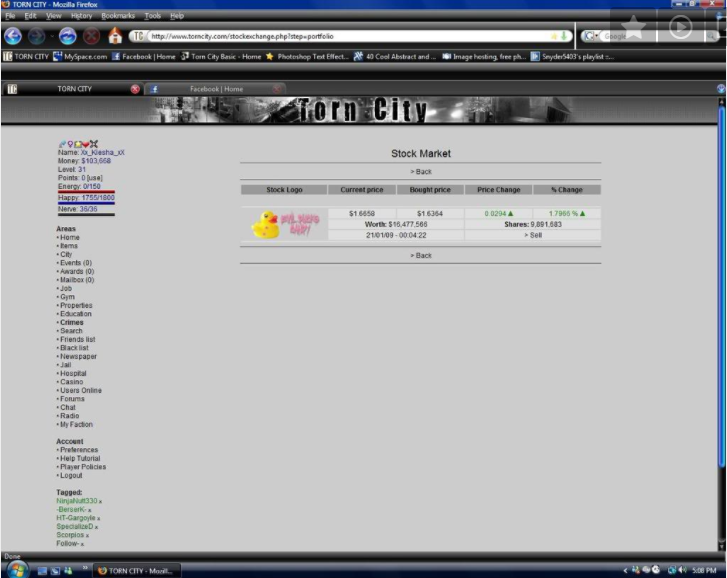The image size is (727, 578).
Task: Click the Points use link
Action: (95, 178)
